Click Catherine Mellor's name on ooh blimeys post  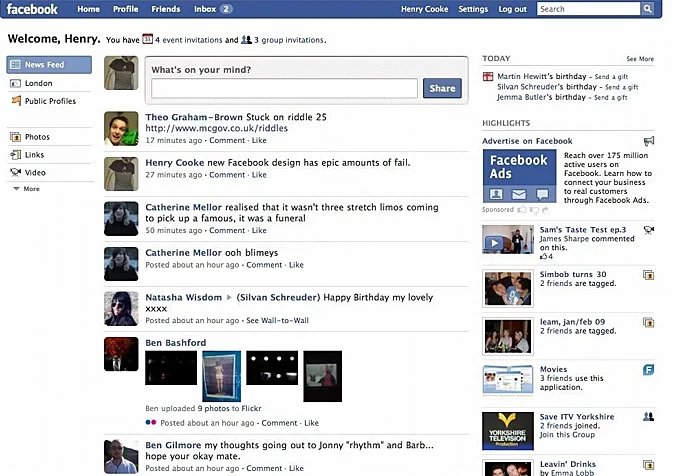click(183, 253)
